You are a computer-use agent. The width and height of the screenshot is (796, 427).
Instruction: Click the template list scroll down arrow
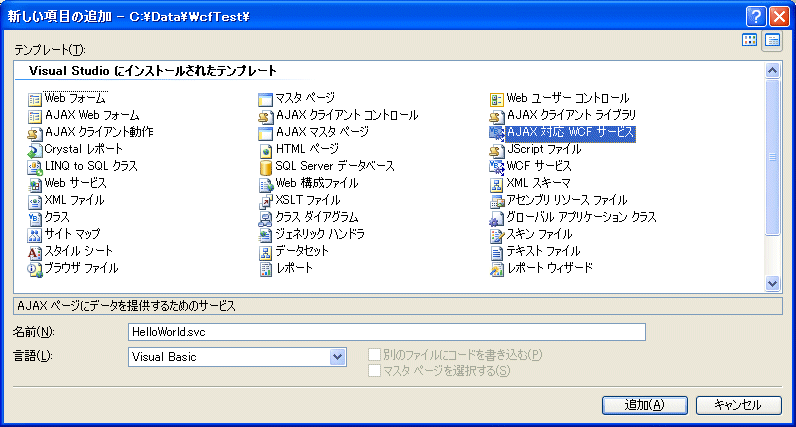pos(772,283)
